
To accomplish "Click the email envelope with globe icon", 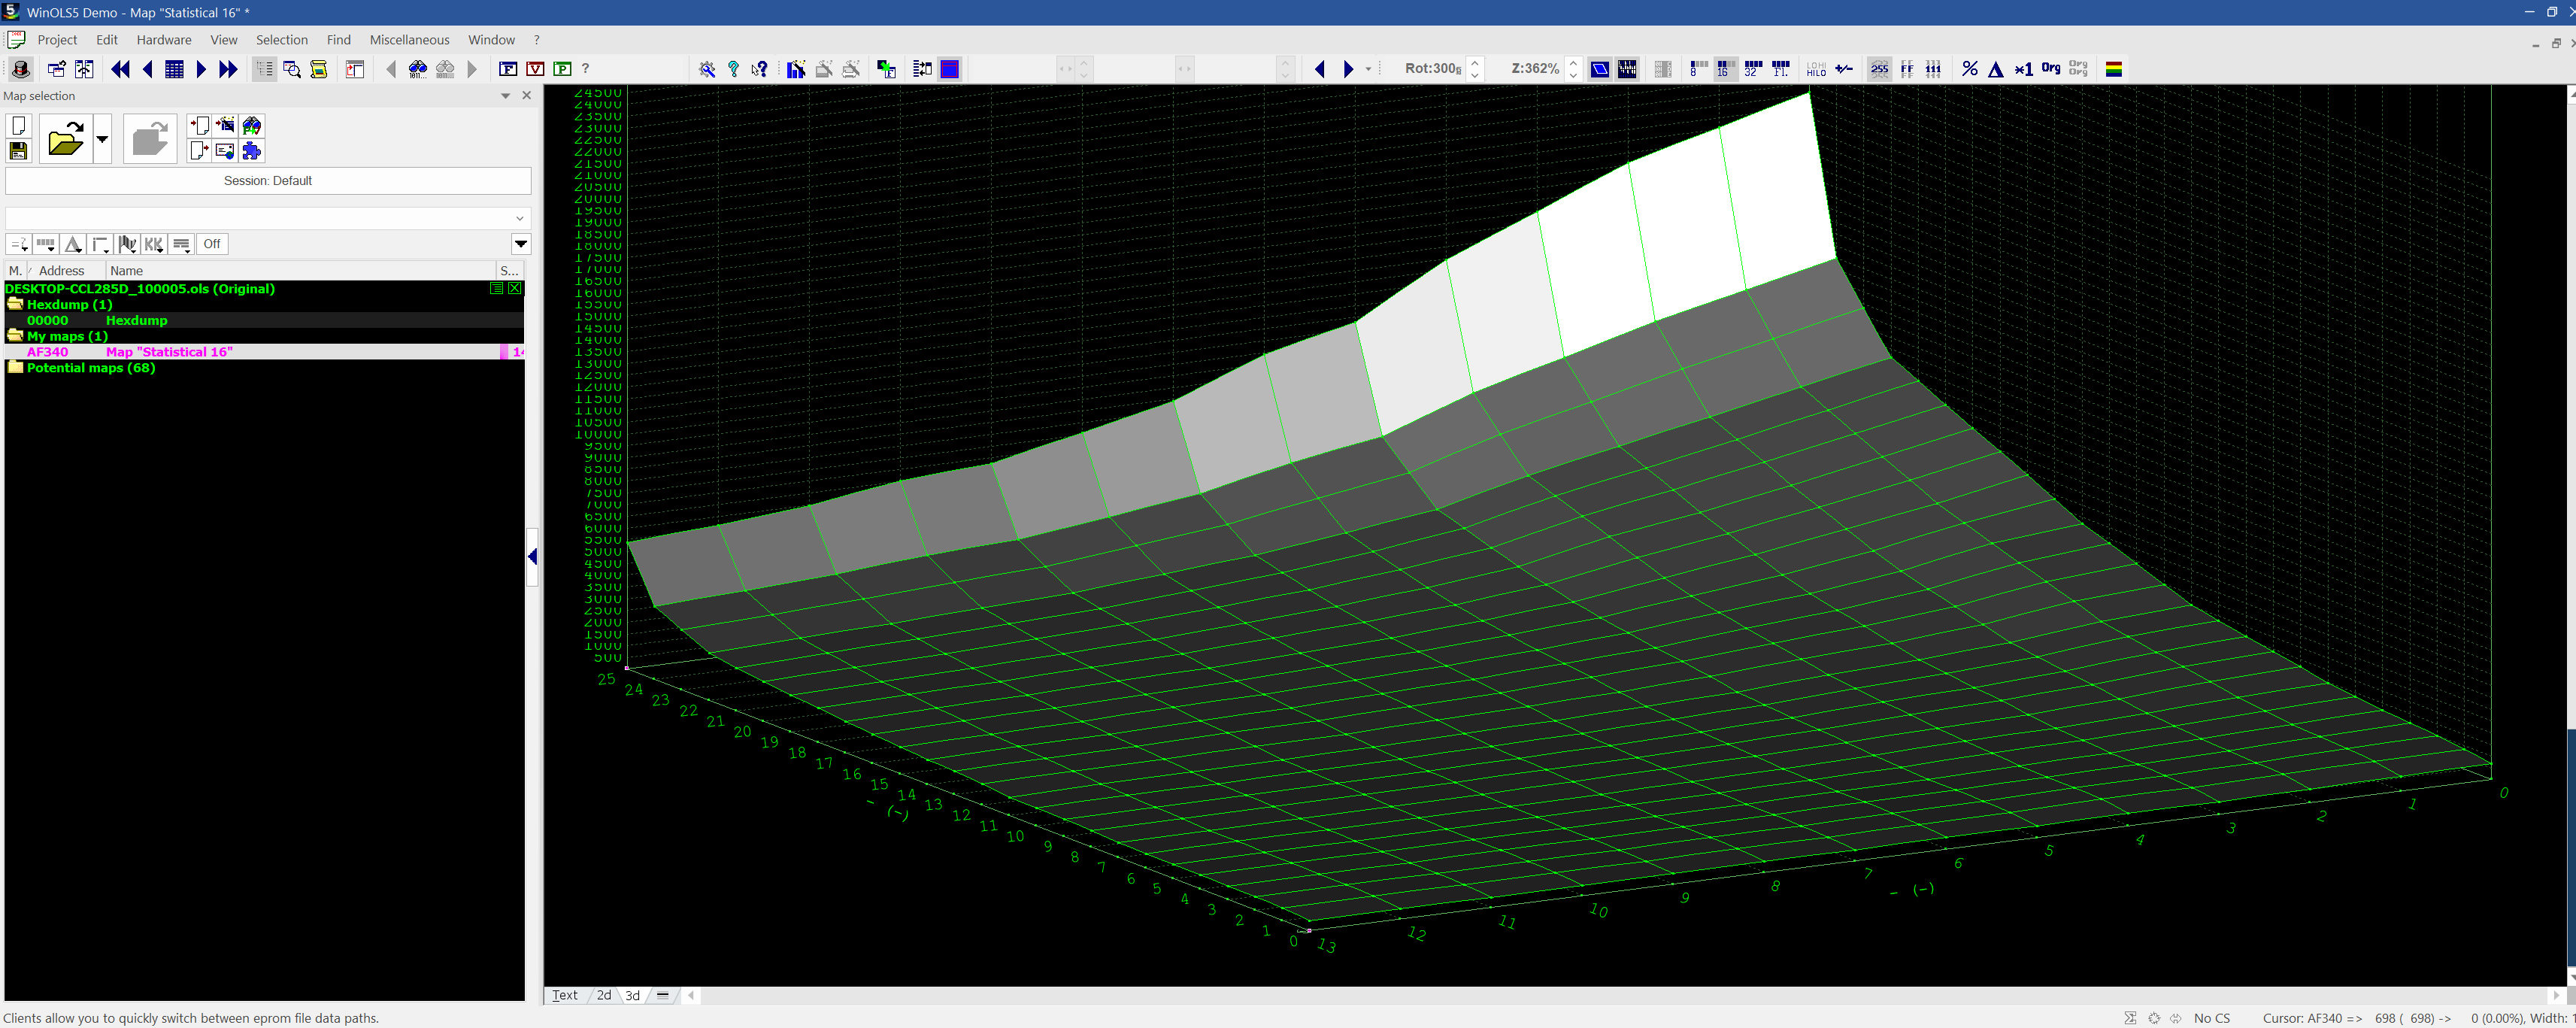I will click(x=225, y=151).
